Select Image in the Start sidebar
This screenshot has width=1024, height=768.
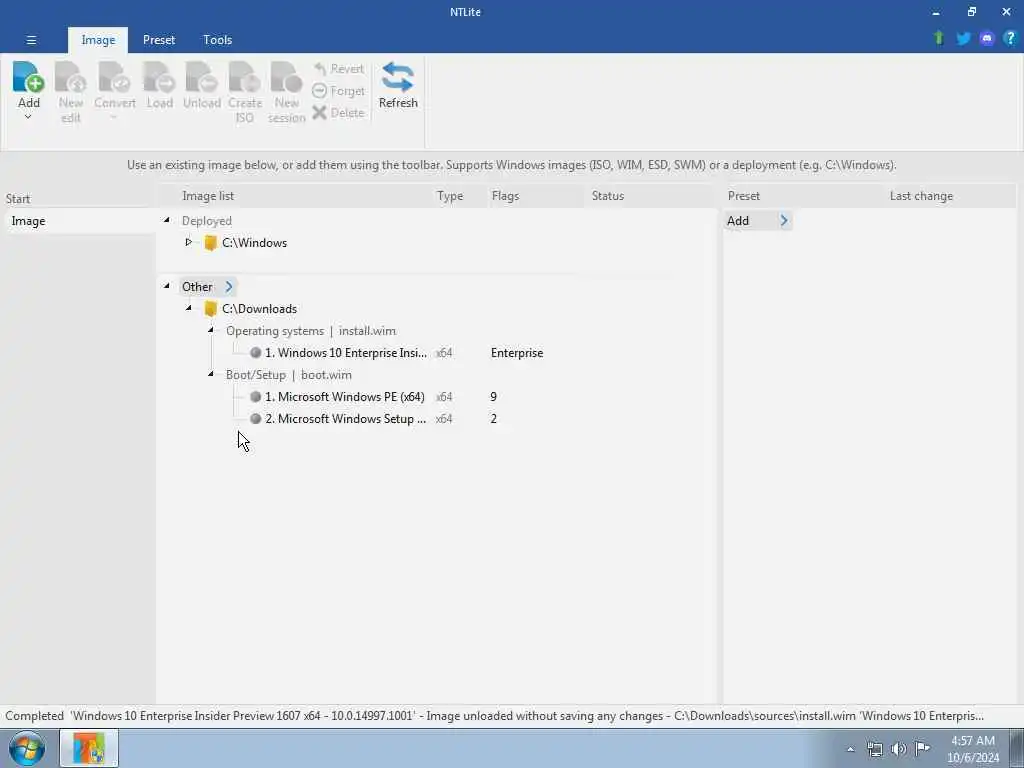[x=78, y=221]
